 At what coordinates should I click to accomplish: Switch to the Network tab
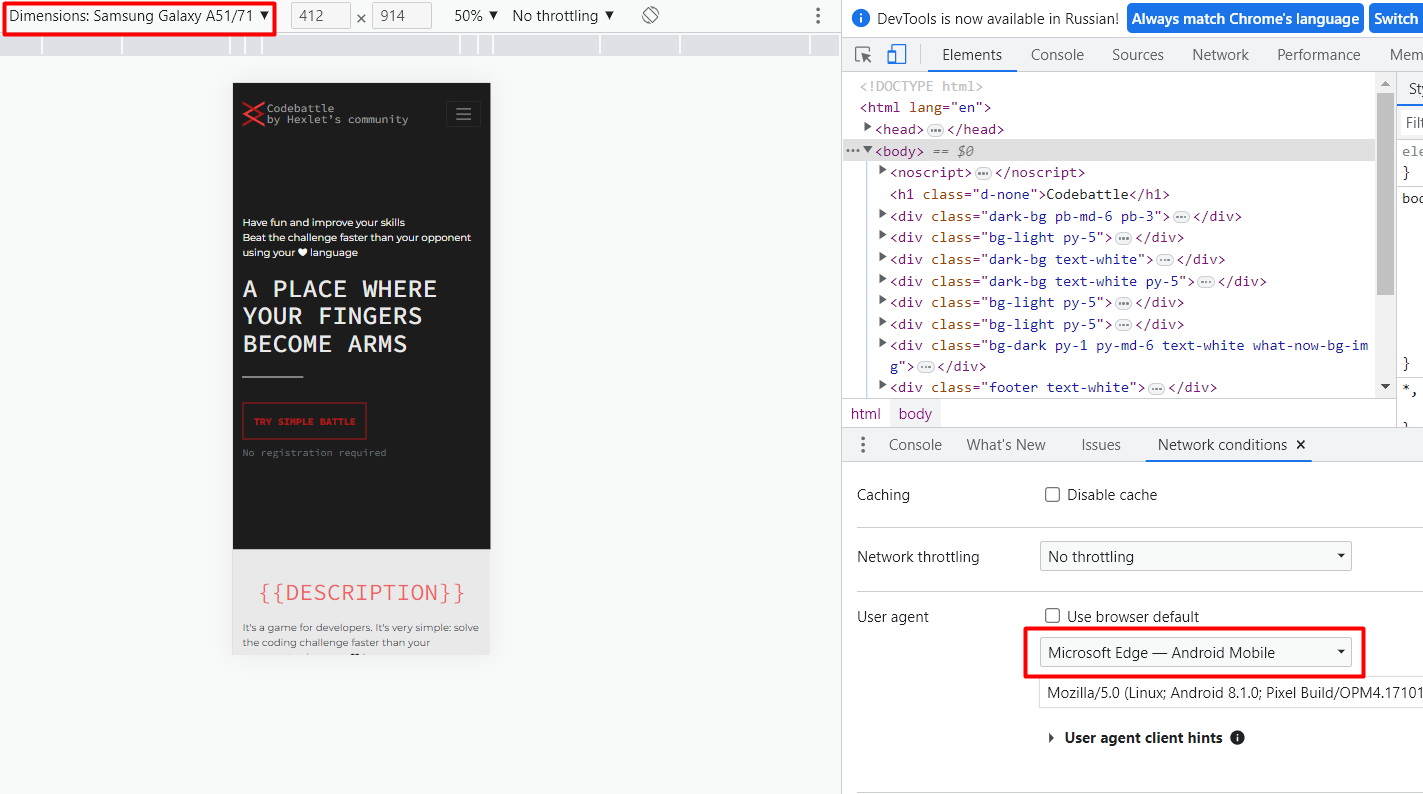[1220, 55]
